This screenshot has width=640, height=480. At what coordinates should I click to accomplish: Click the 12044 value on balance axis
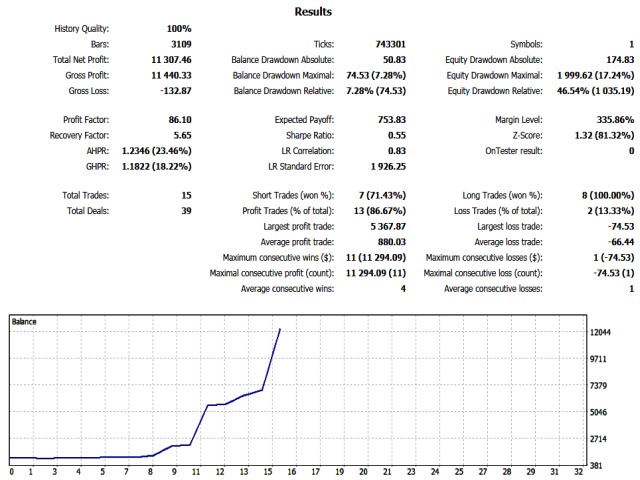pyautogui.click(x=600, y=332)
